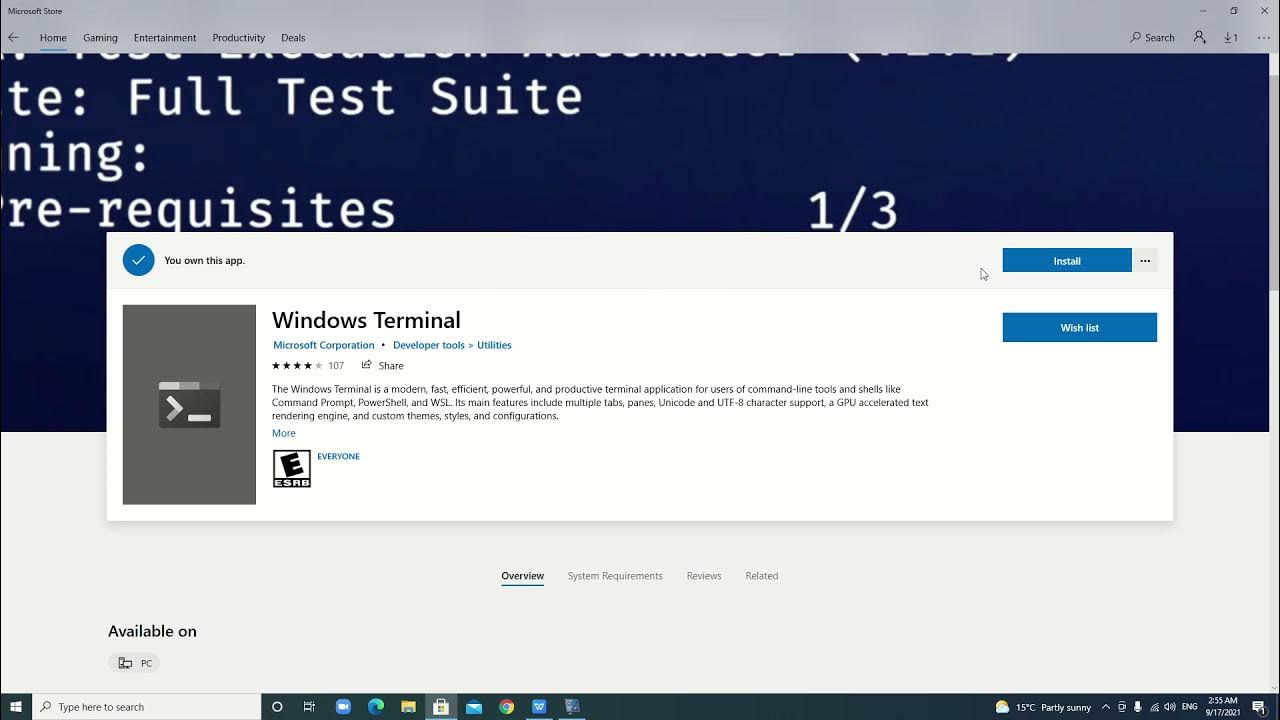Click the Meet Now tray icon
1280x720 pixels.
click(x=1122, y=707)
